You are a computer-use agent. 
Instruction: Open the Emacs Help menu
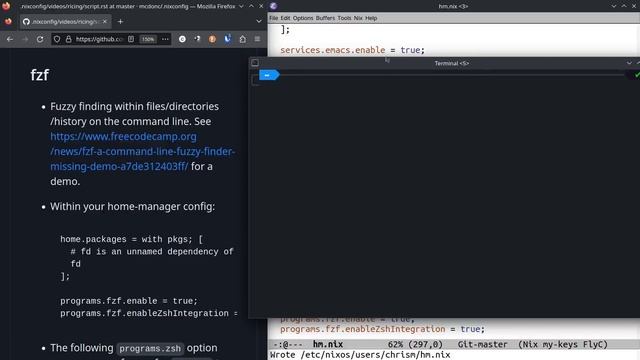(x=371, y=18)
